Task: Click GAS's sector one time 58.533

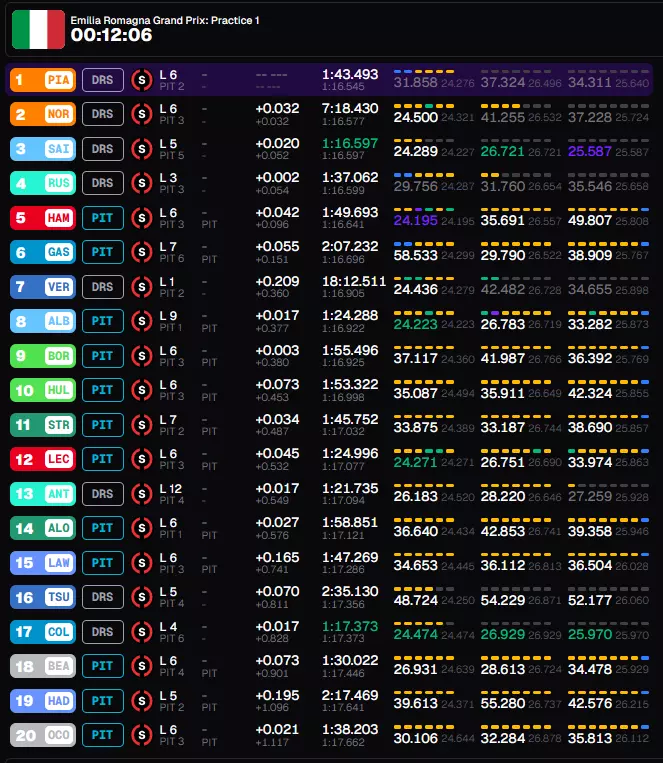Action: (x=415, y=255)
